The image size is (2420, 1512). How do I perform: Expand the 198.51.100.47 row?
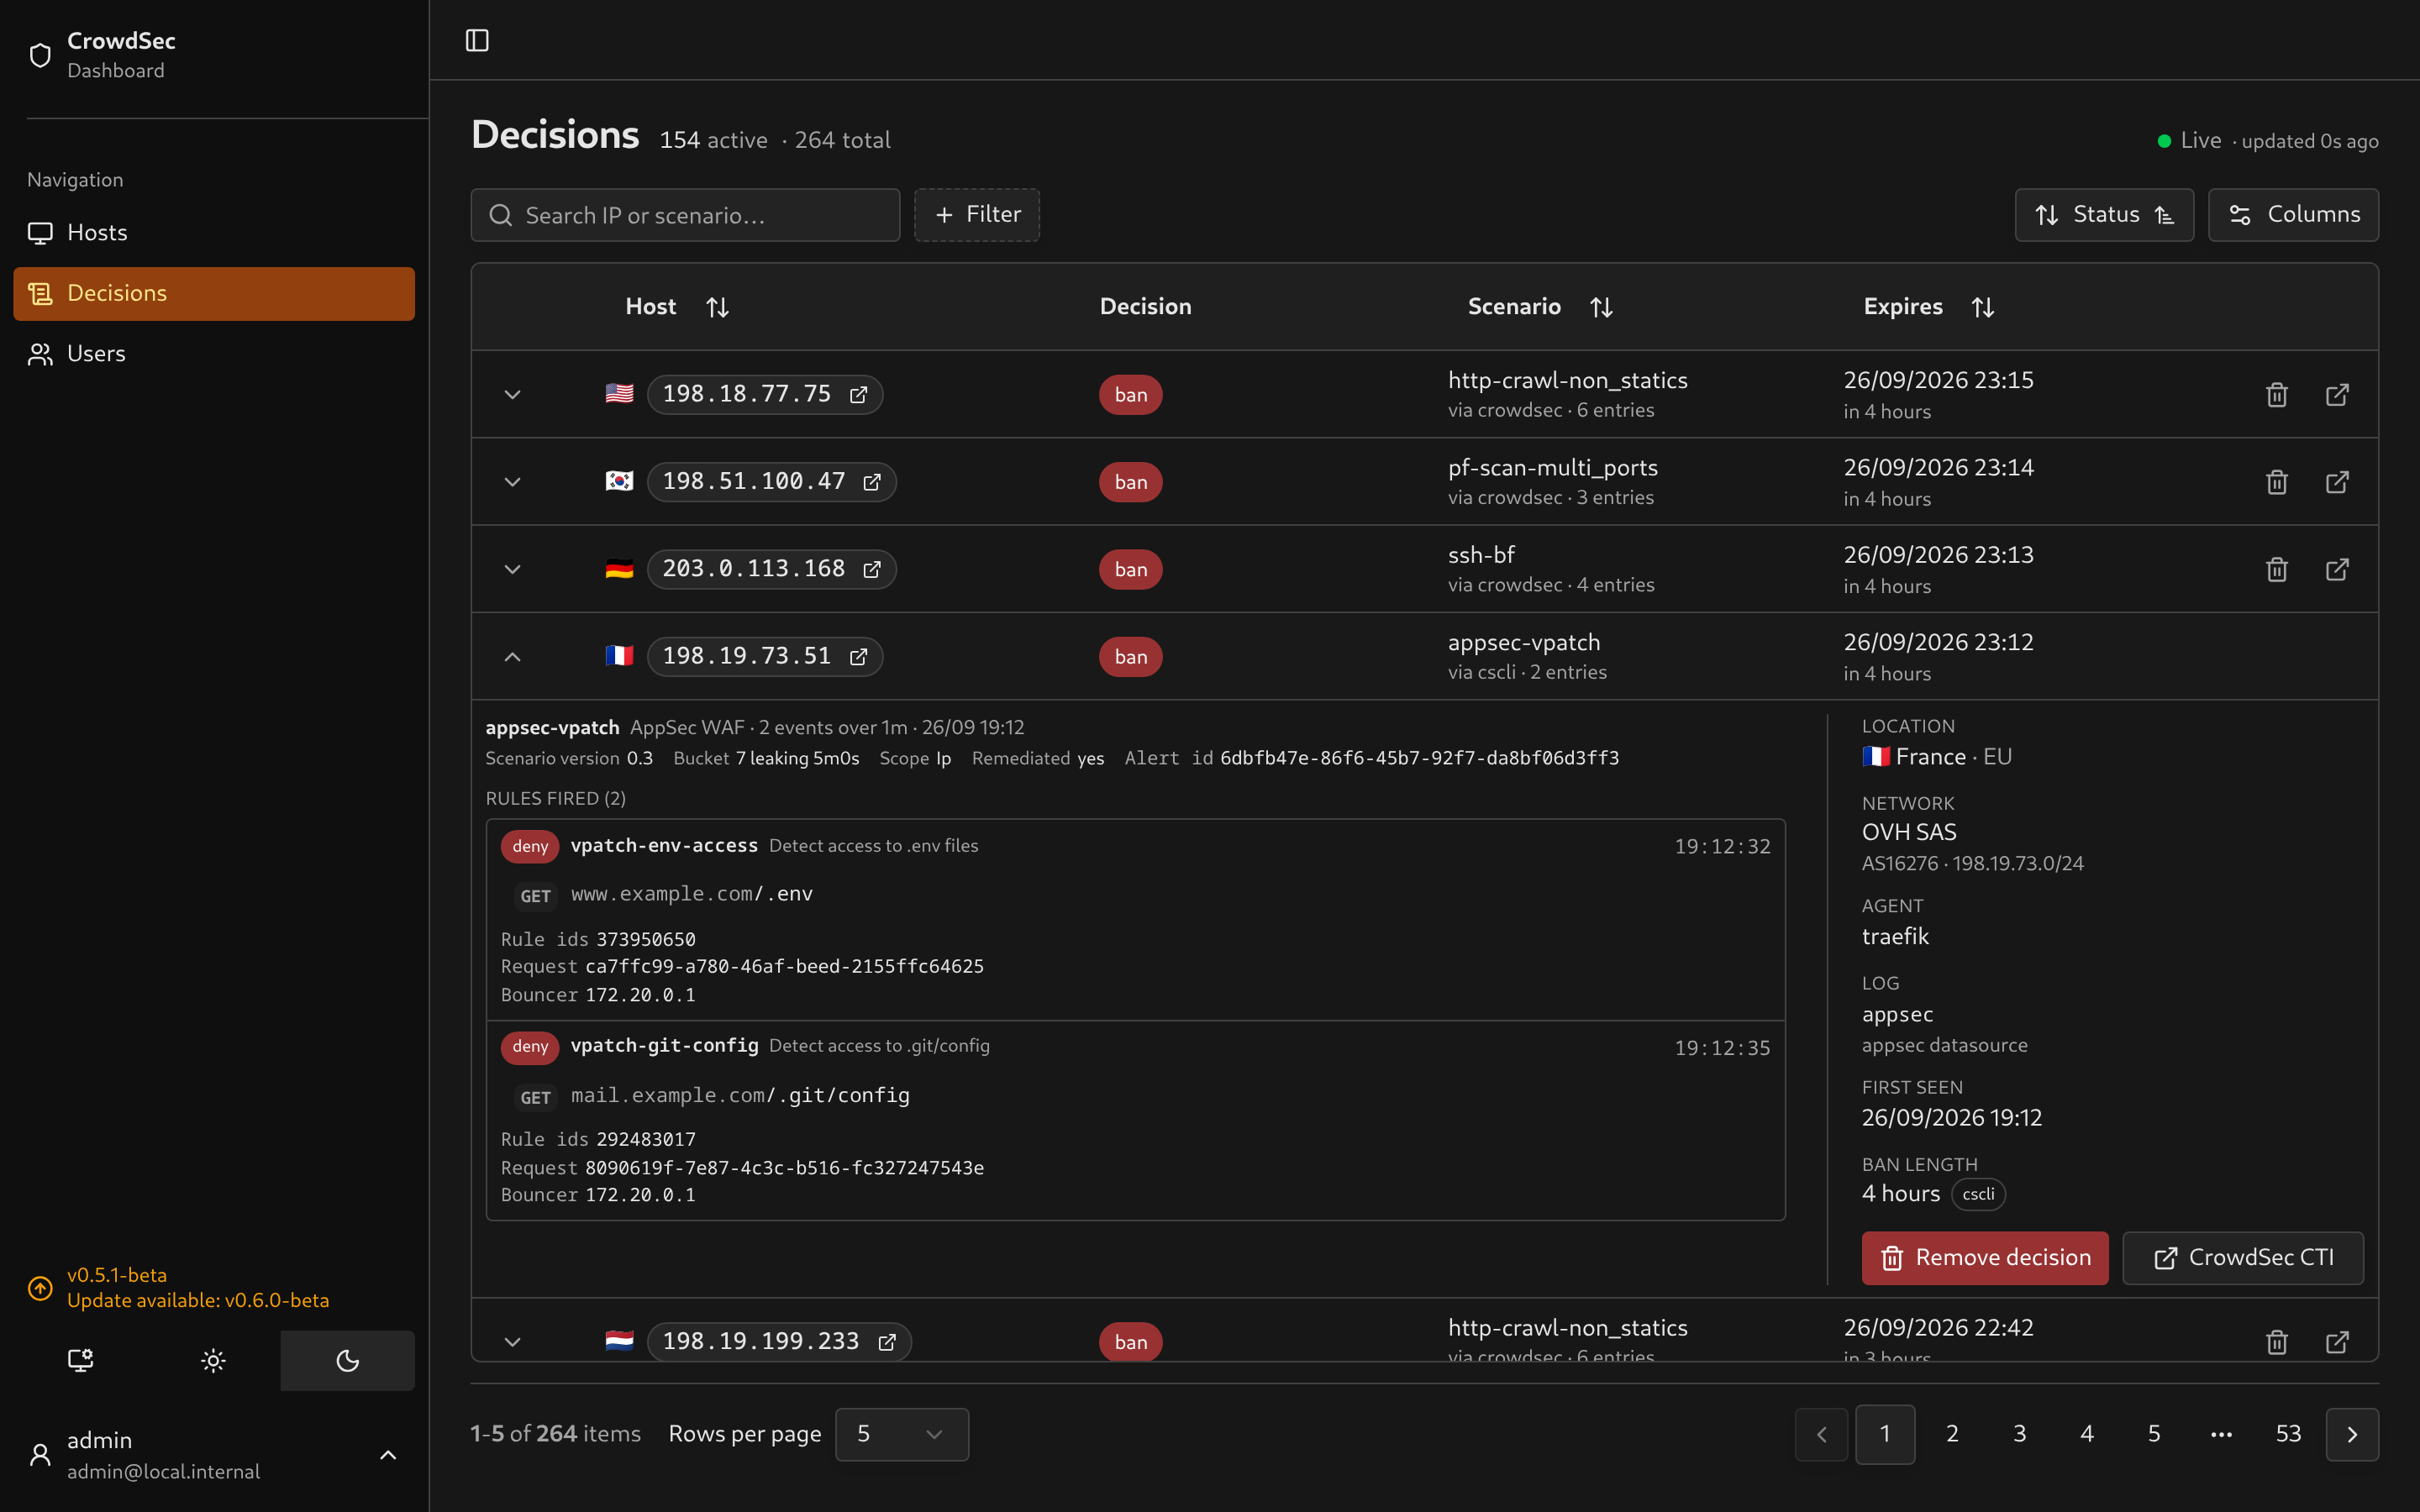pos(513,482)
